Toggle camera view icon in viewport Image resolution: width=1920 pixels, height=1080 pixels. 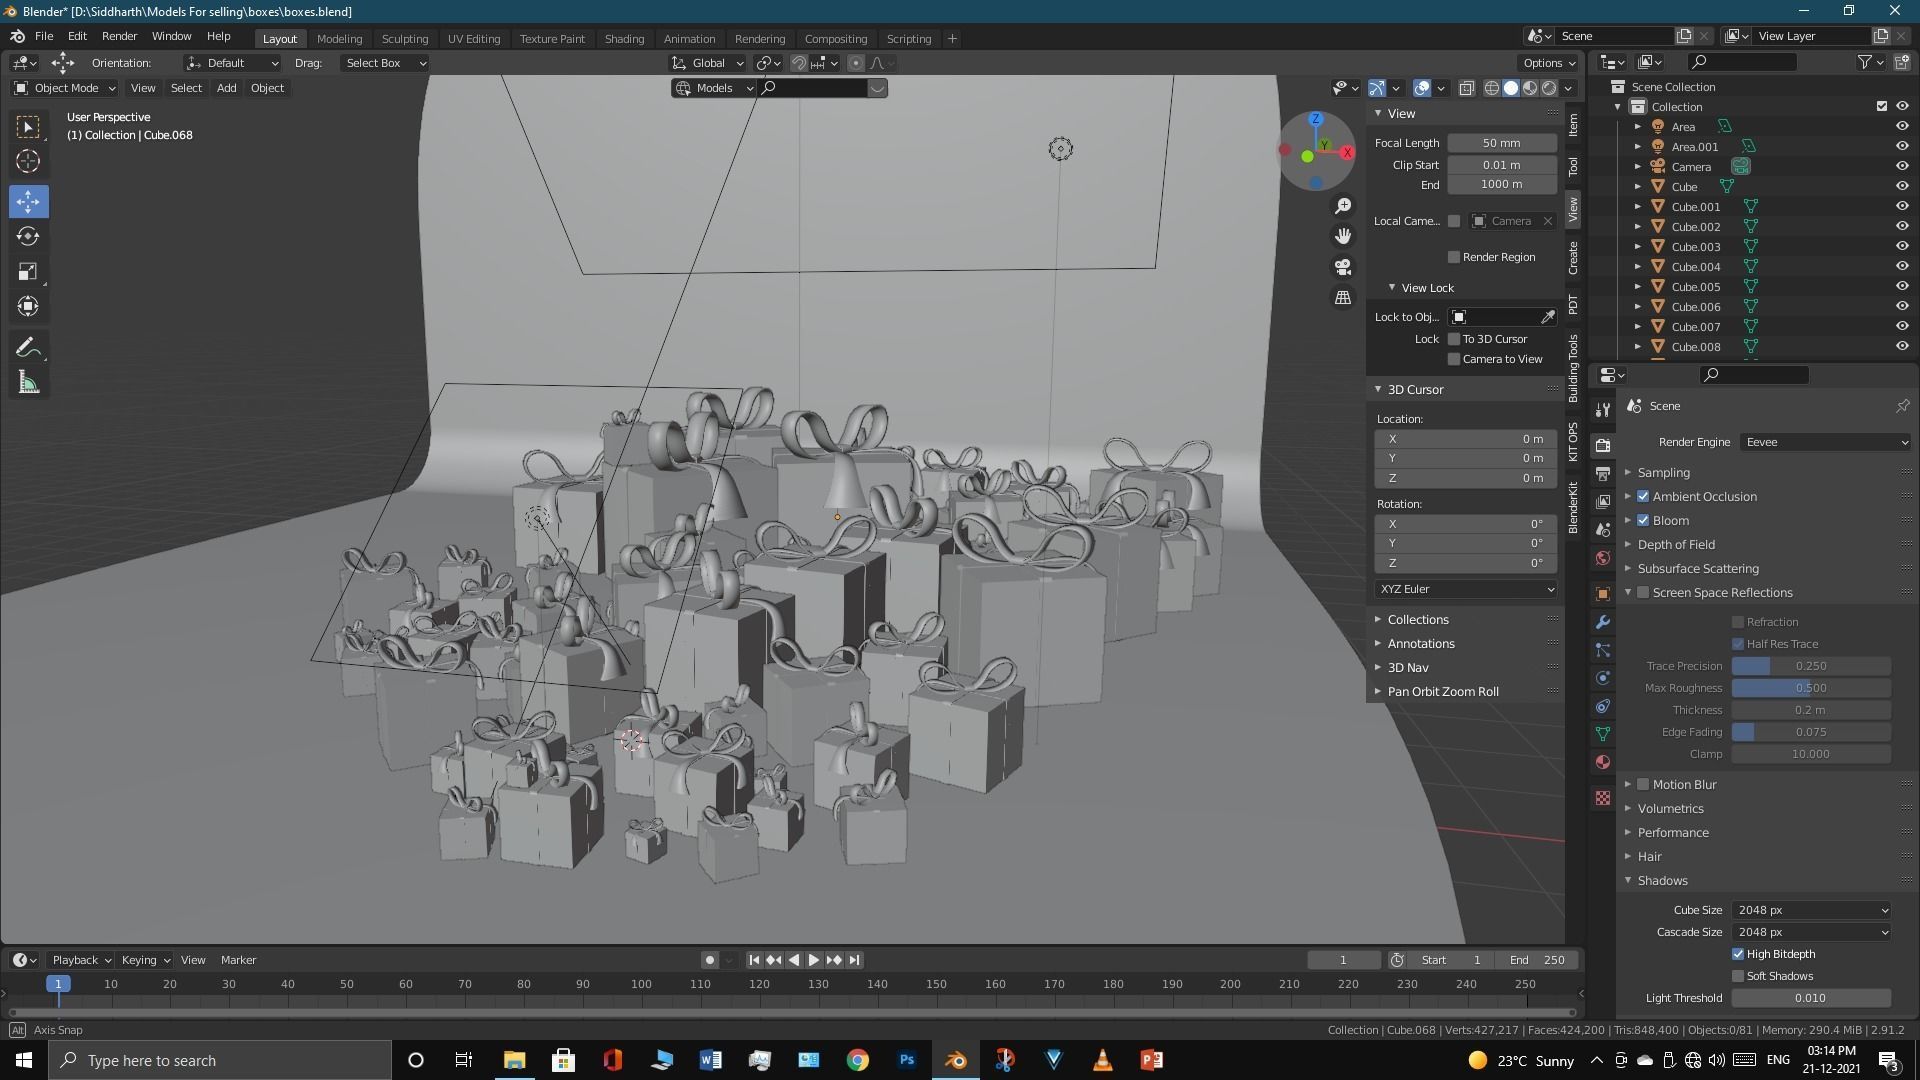point(1343,267)
